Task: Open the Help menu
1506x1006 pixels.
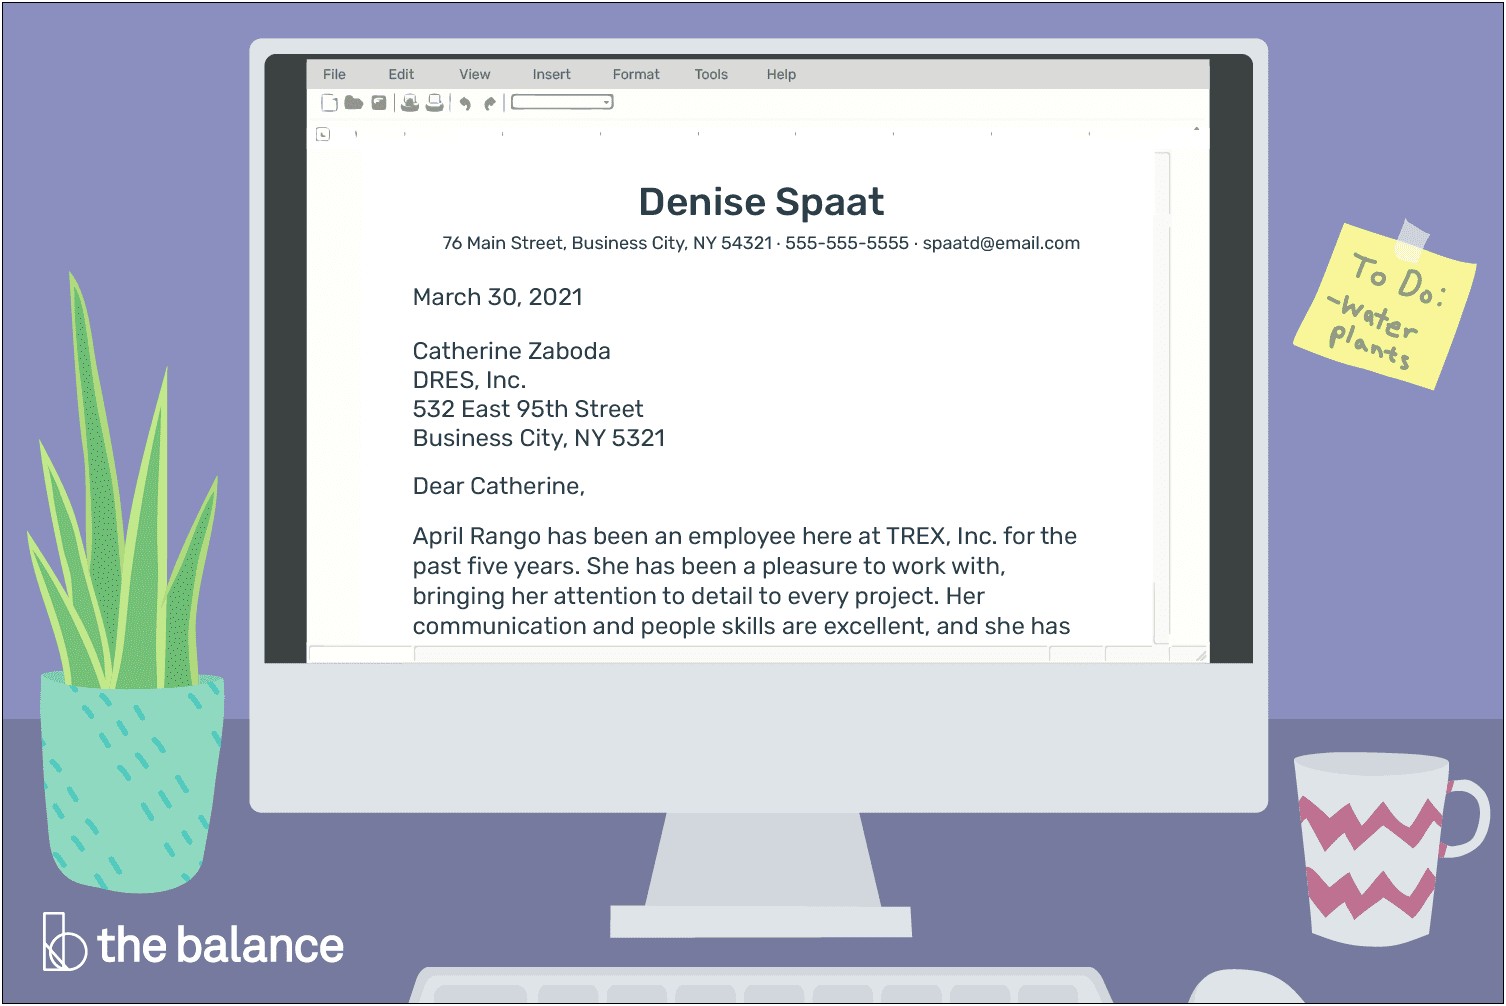Action: click(x=781, y=74)
